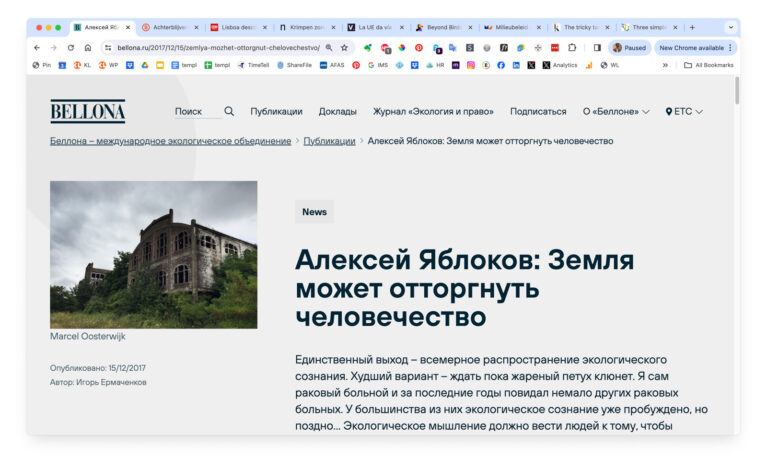Expand the О «Беллоне» dropdown menu

click(615, 112)
